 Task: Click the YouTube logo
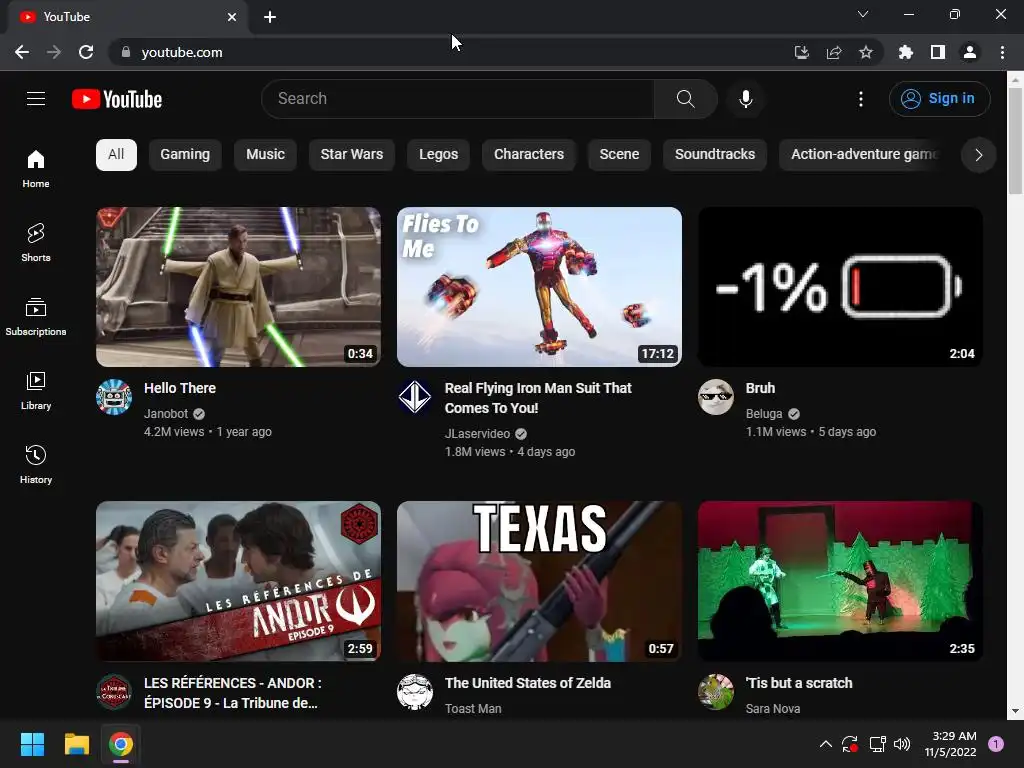tap(117, 99)
